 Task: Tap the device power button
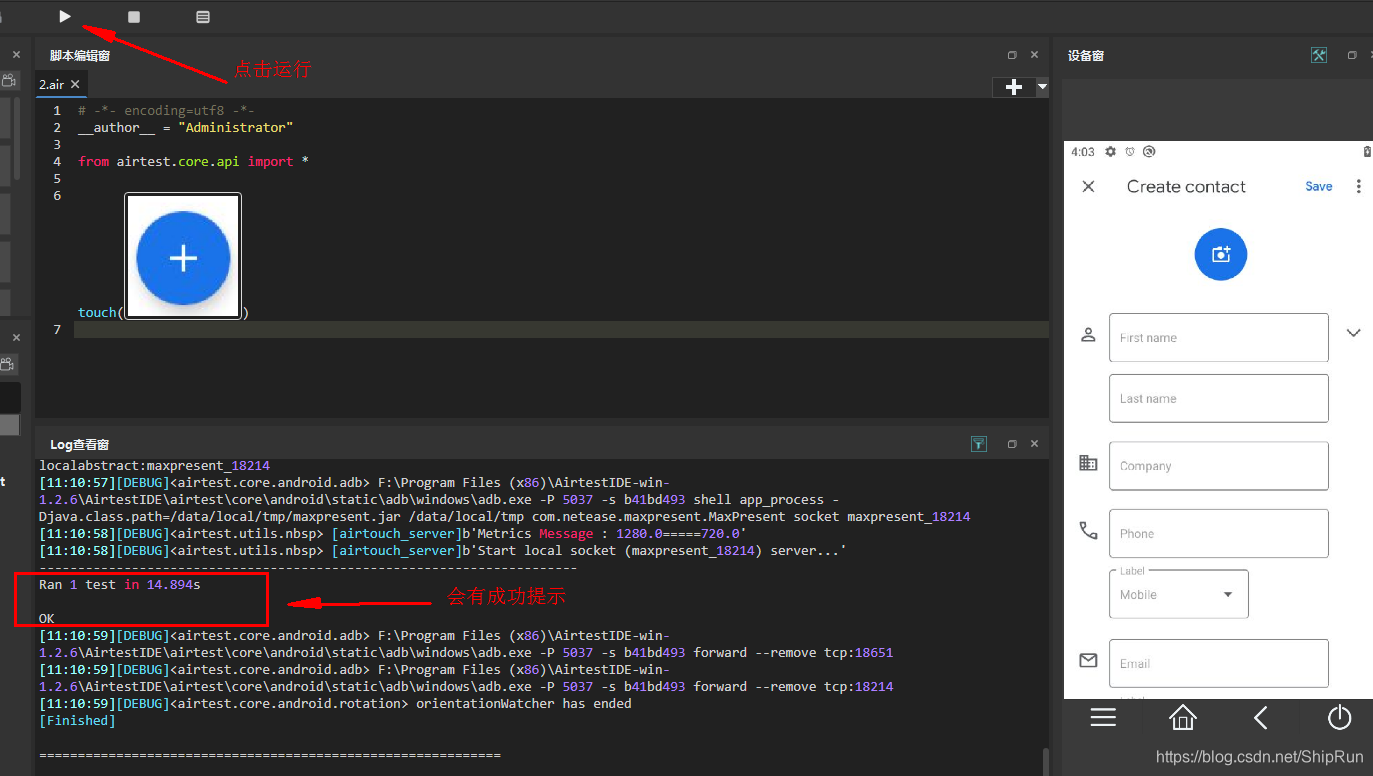click(1340, 718)
